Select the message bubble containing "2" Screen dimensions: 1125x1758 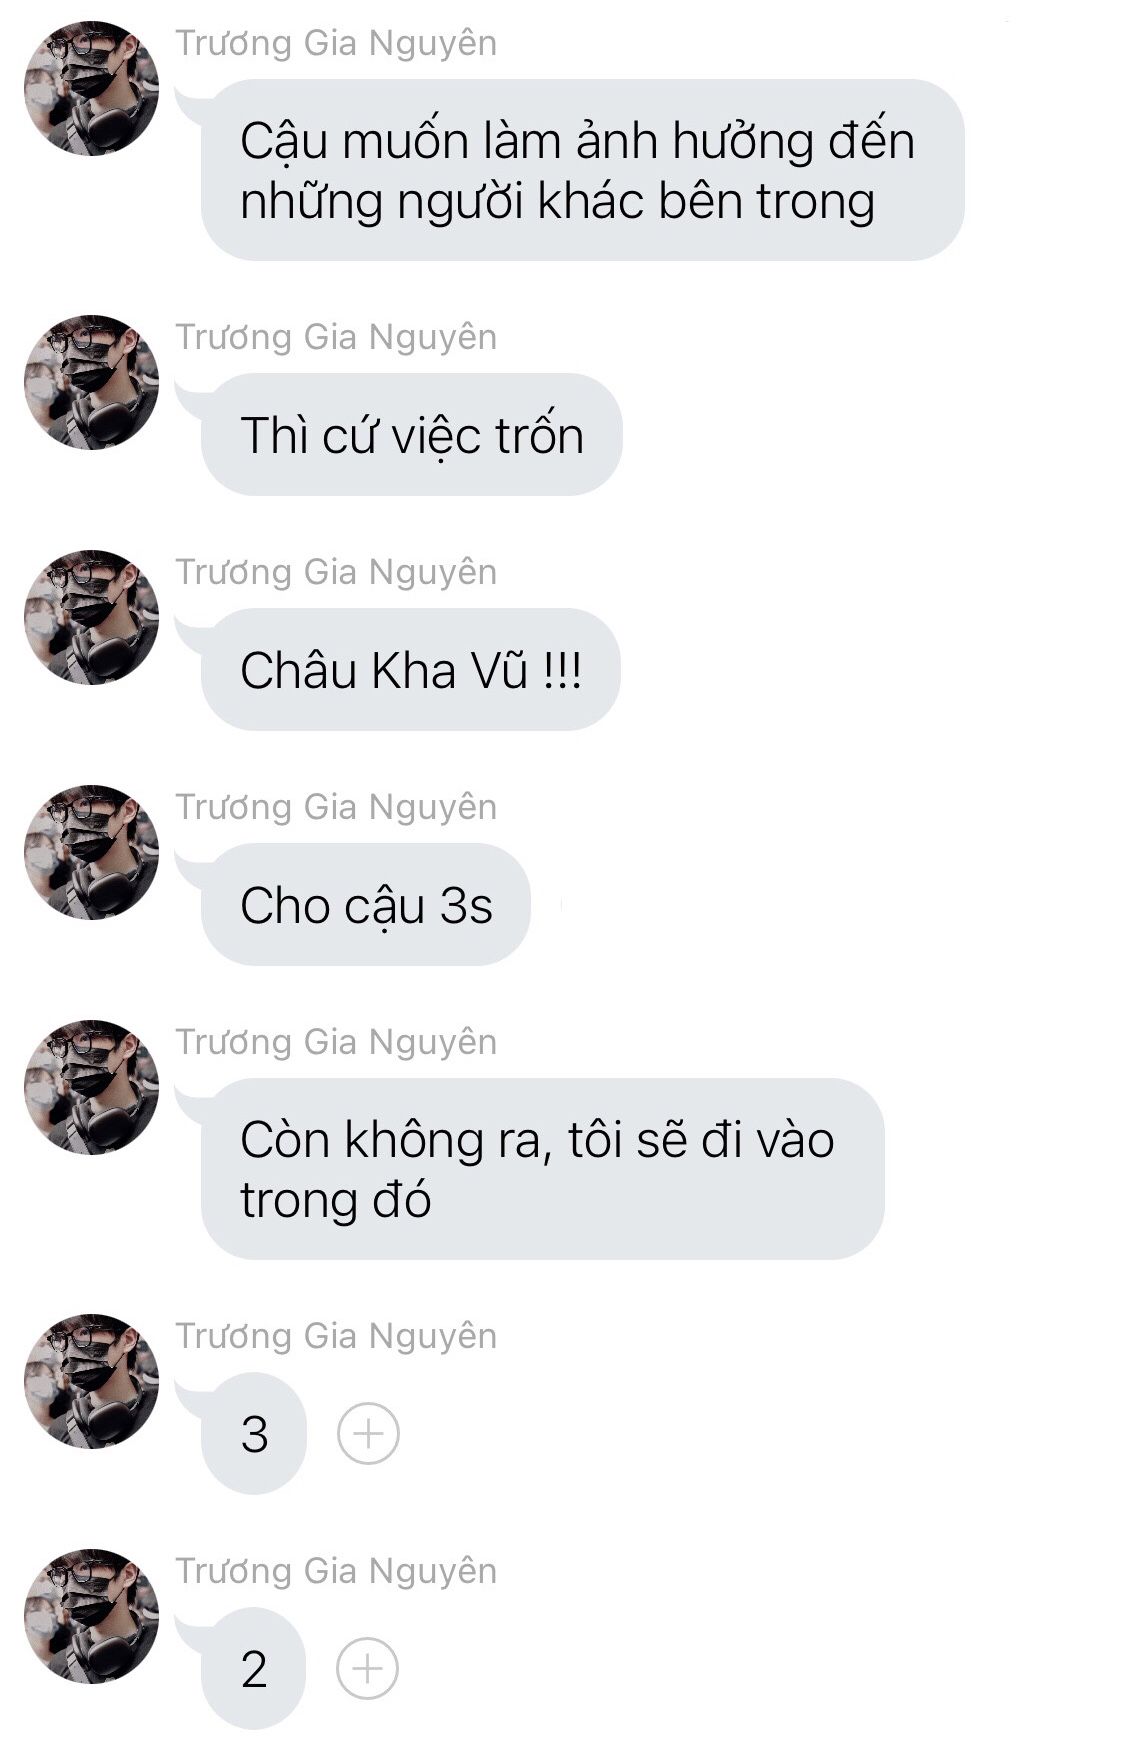tap(253, 1669)
